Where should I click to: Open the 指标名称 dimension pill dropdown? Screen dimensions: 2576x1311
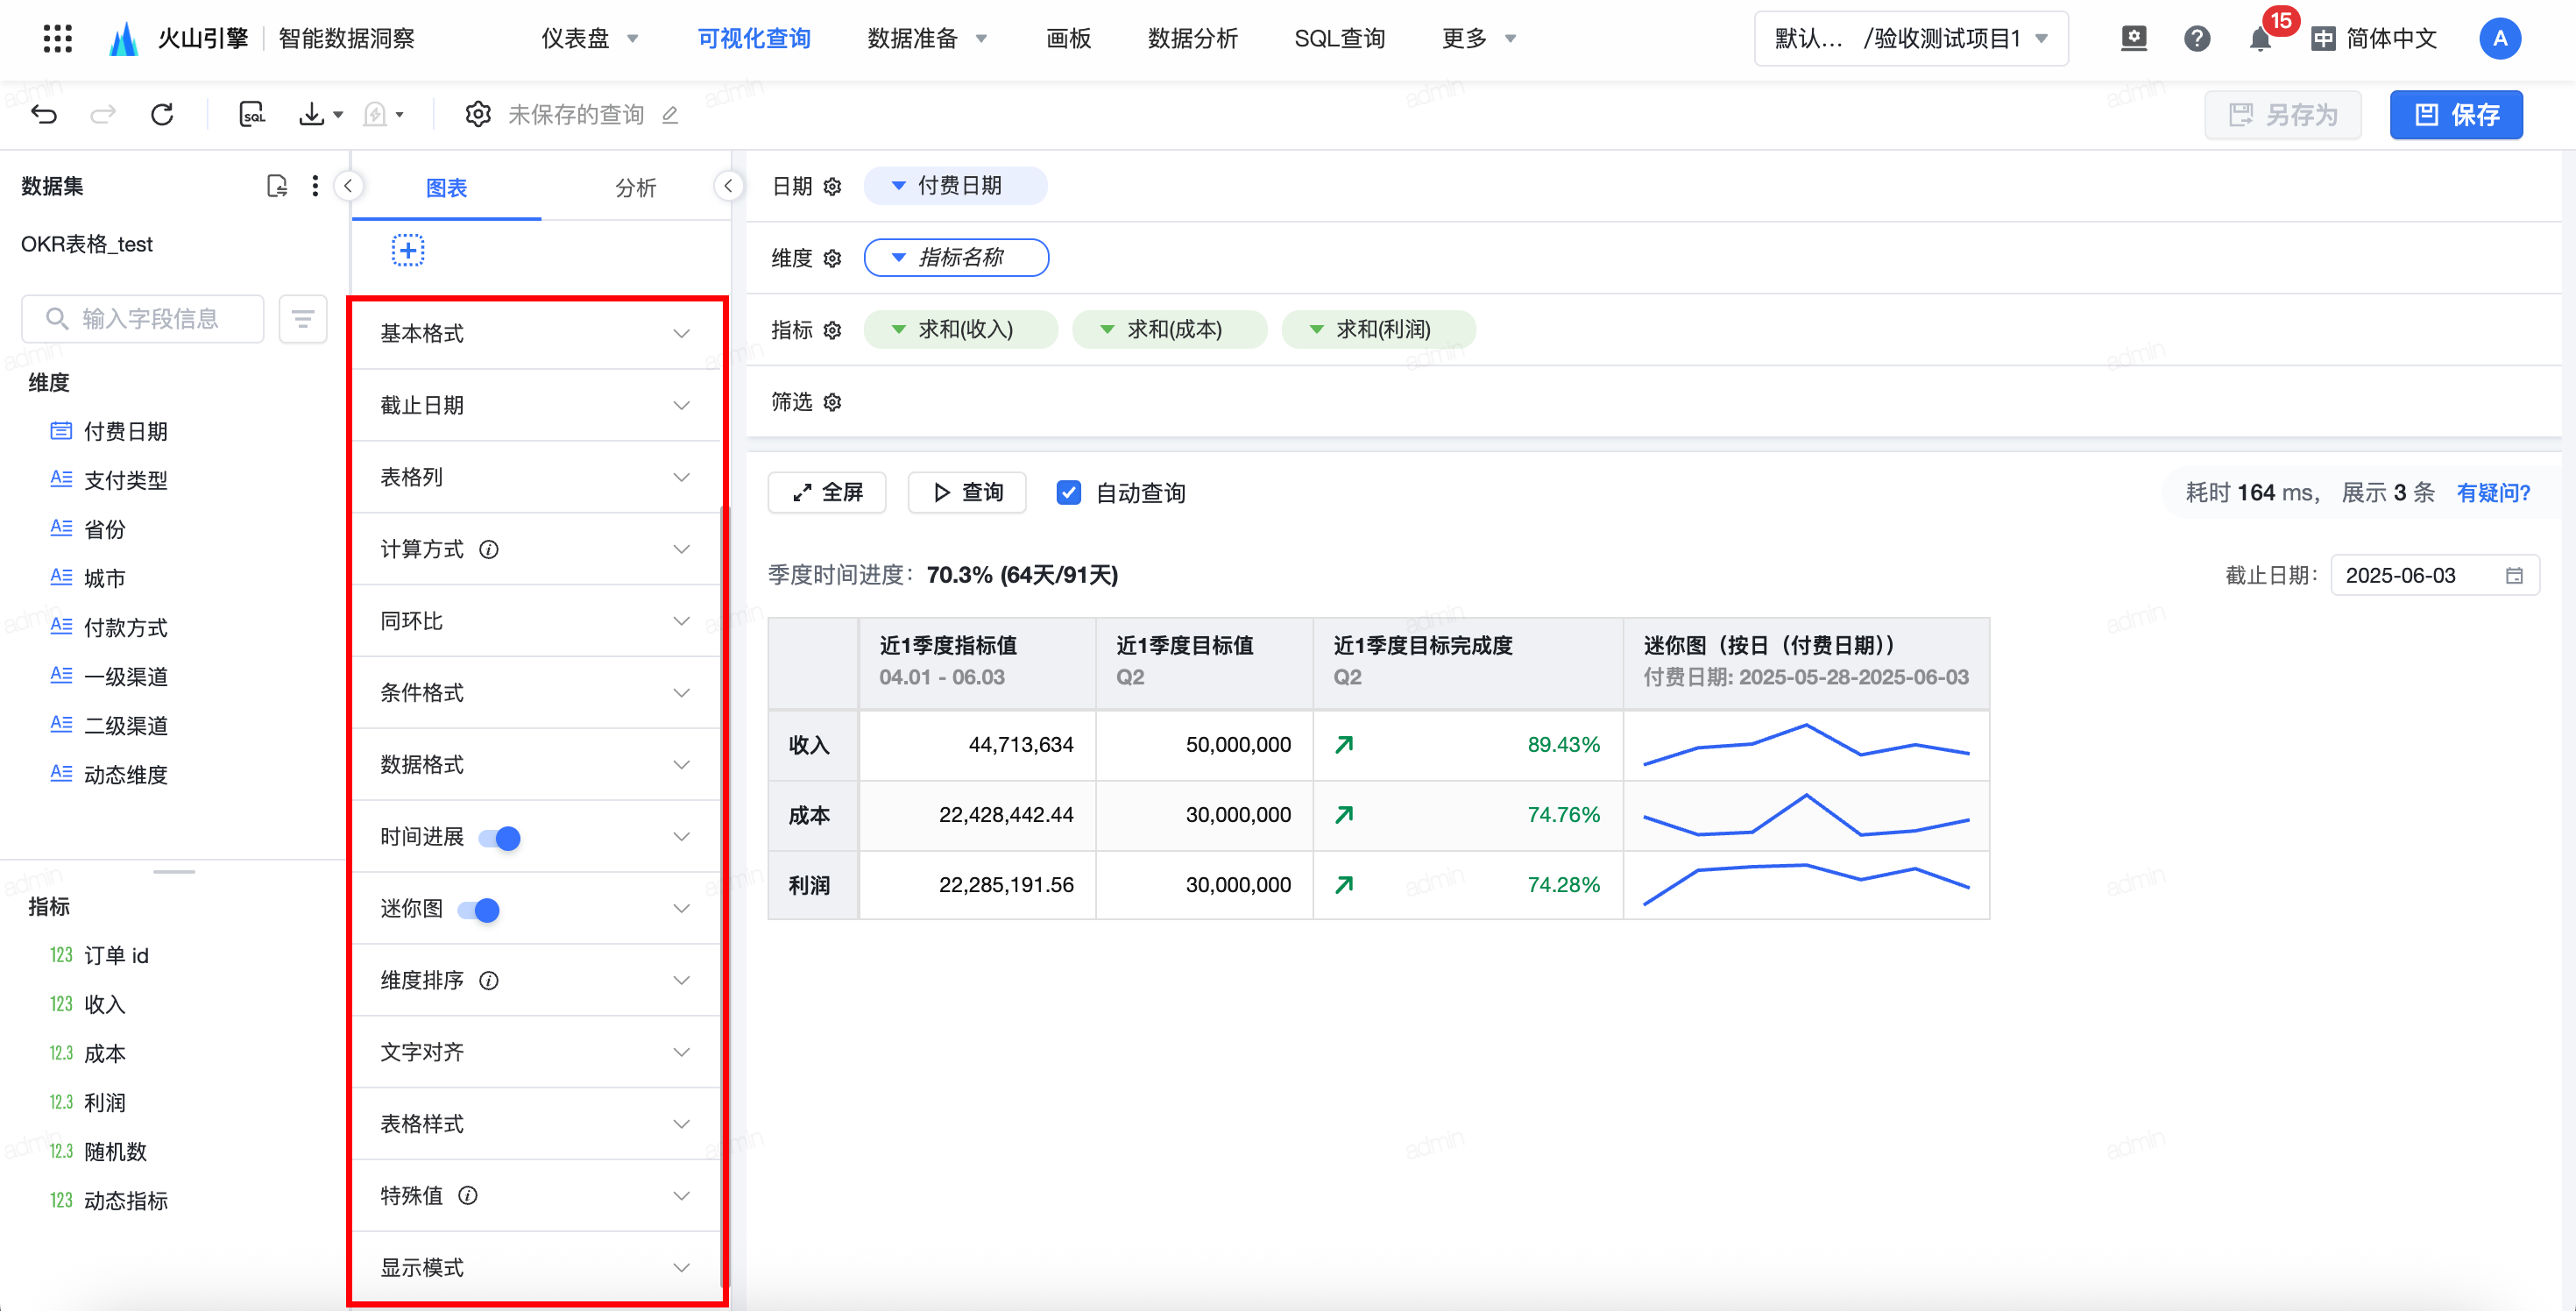pos(956,258)
